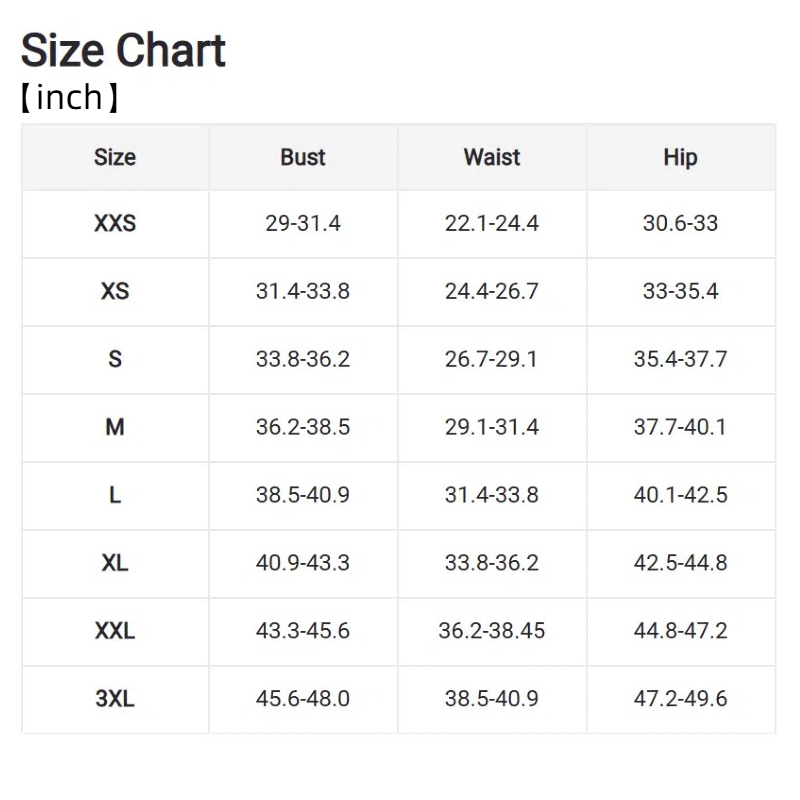Click the S size label
The width and height of the screenshot is (800, 800).
[115, 359]
